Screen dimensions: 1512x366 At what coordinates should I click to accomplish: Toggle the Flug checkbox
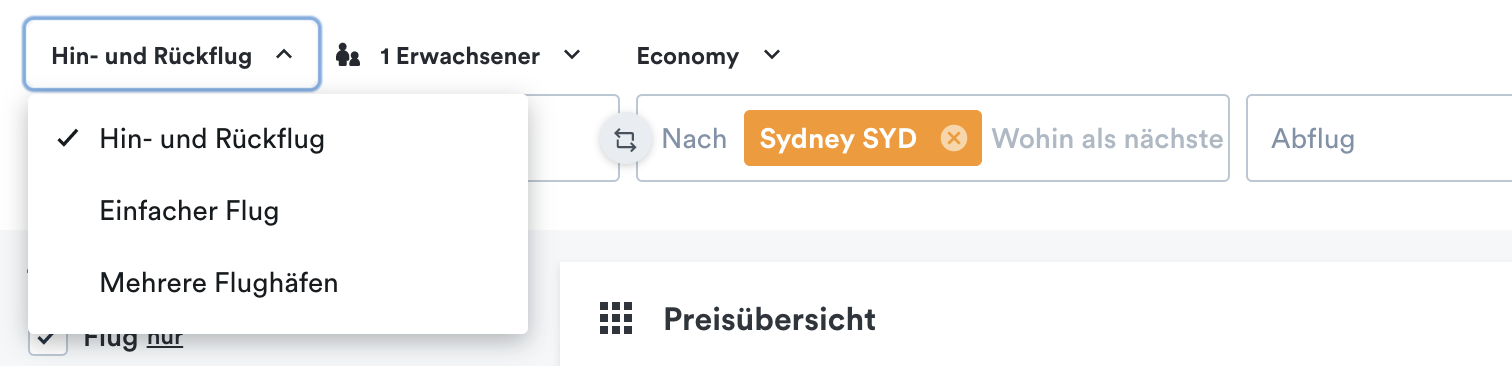tap(46, 339)
